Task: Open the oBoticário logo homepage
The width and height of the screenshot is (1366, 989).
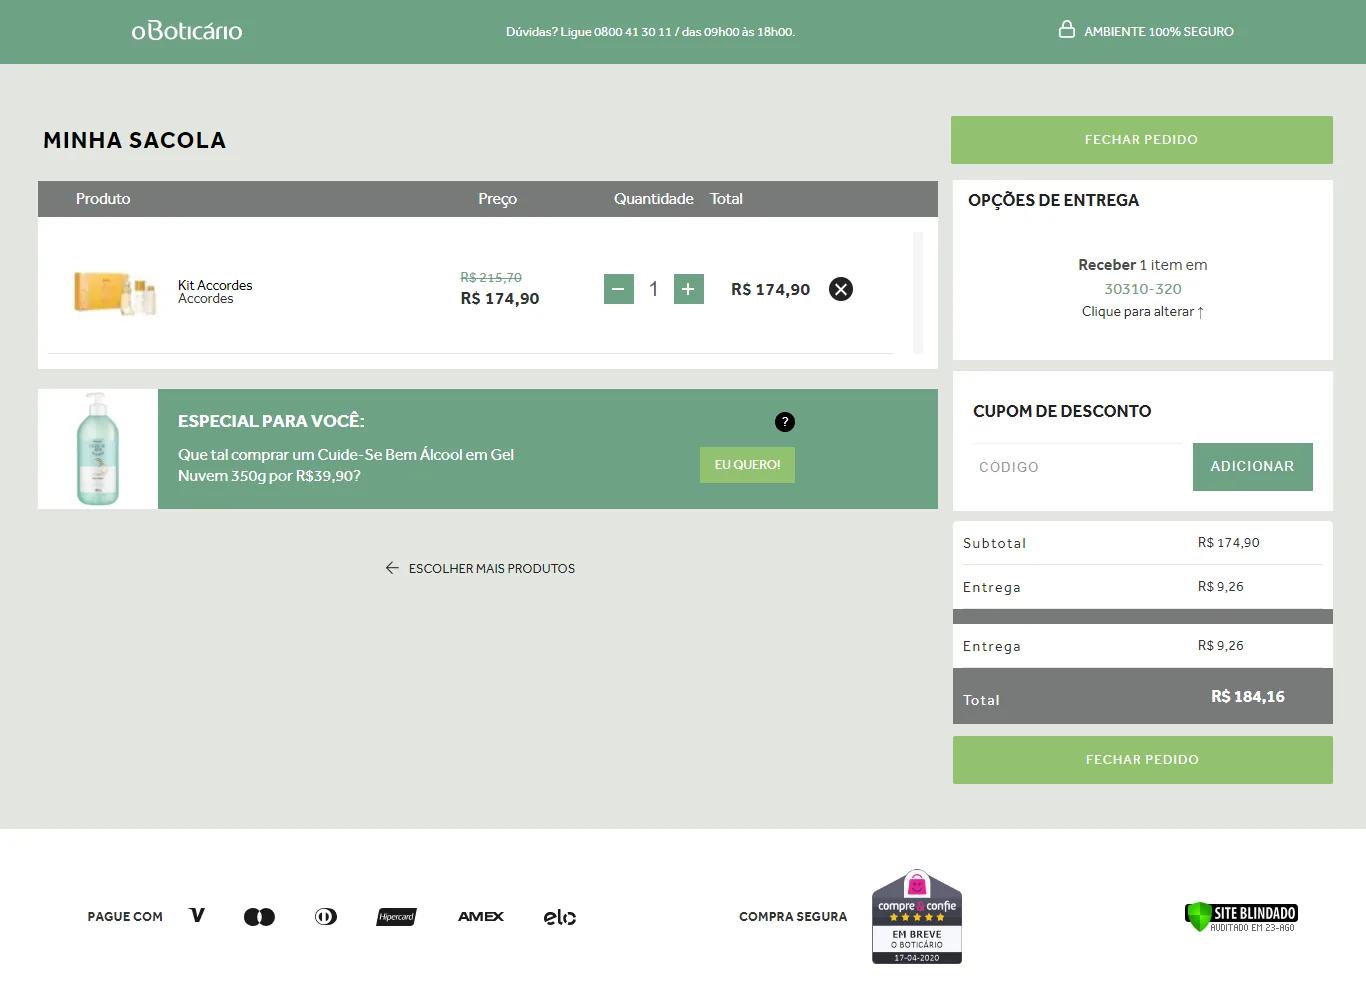Action: click(187, 31)
